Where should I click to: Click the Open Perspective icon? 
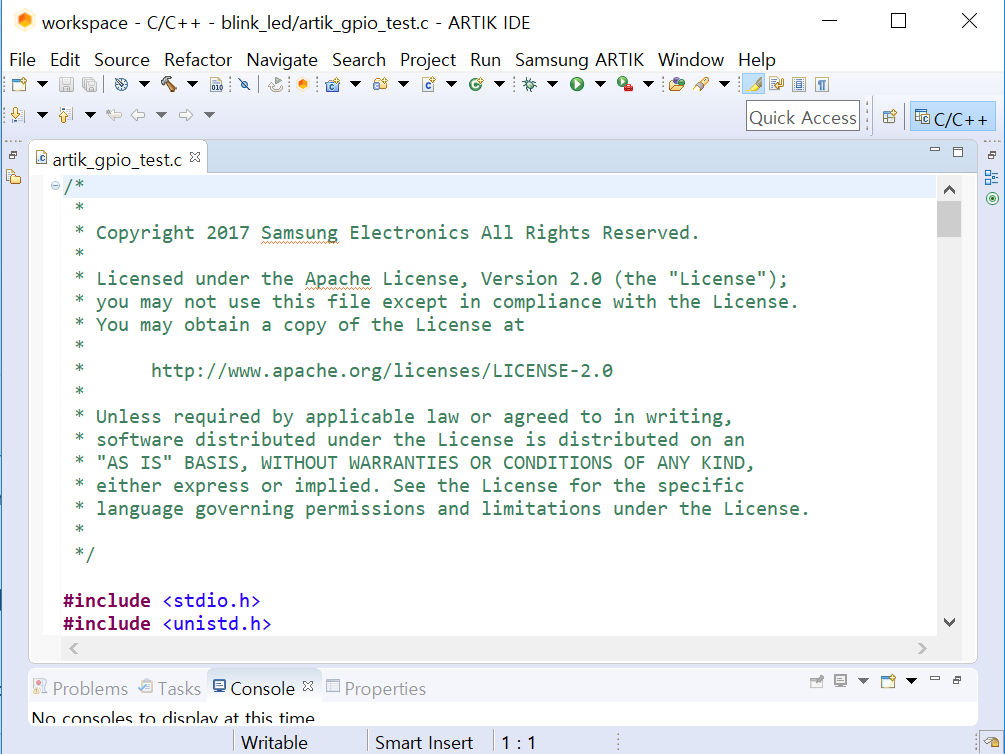[889, 117]
